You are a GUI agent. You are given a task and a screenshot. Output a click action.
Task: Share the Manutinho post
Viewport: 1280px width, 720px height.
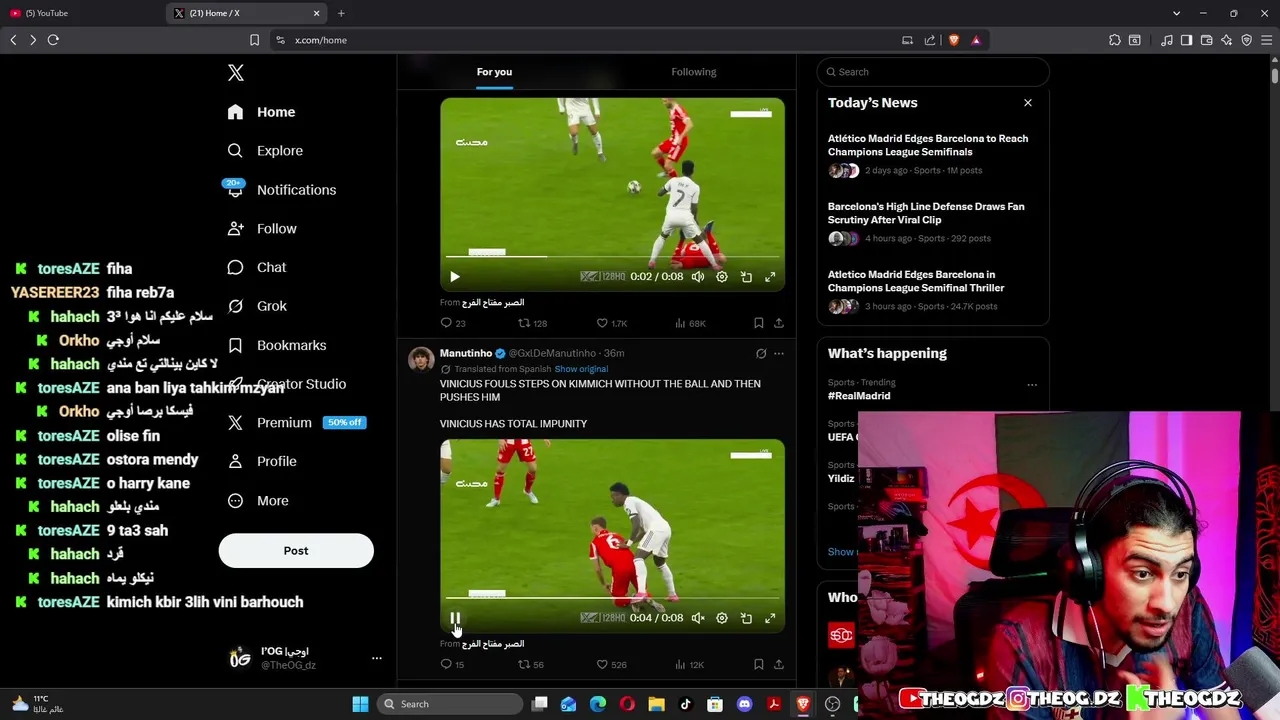click(x=779, y=664)
